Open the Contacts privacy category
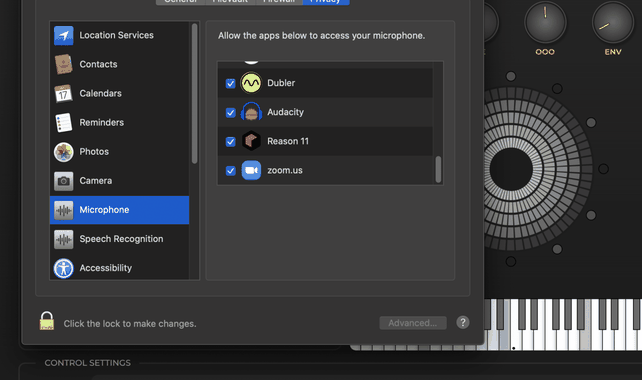Image resolution: width=642 pixels, height=380 pixels. coord(119,64)
